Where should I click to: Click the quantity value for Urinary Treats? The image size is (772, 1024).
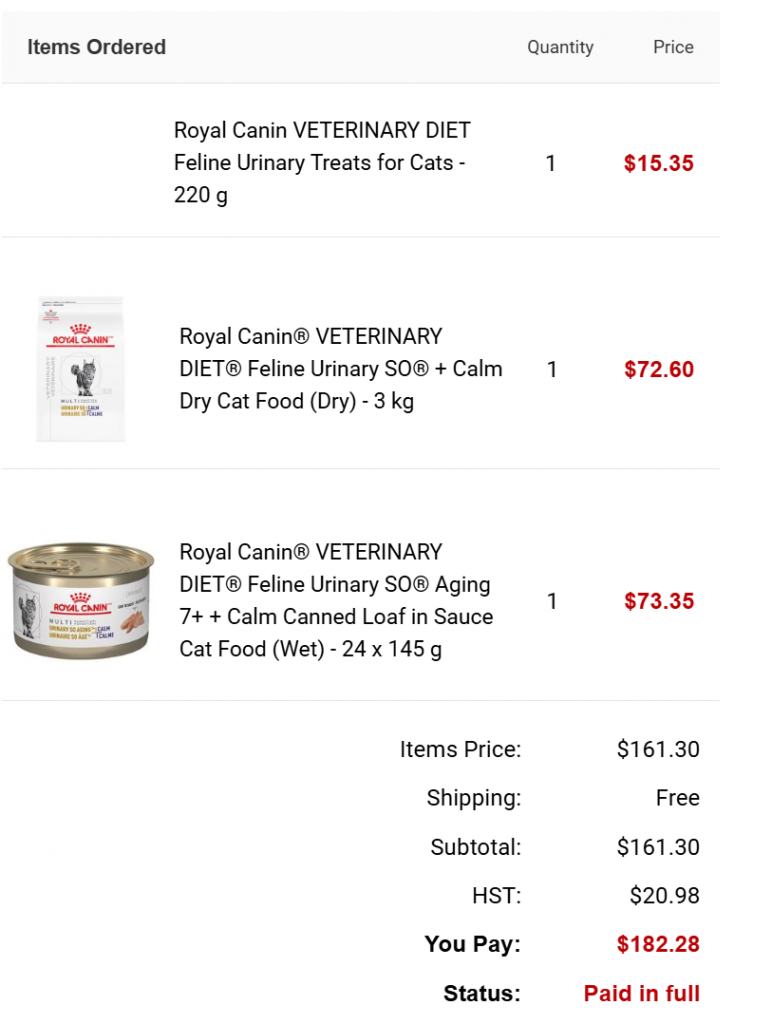click(x=551, y=164)
